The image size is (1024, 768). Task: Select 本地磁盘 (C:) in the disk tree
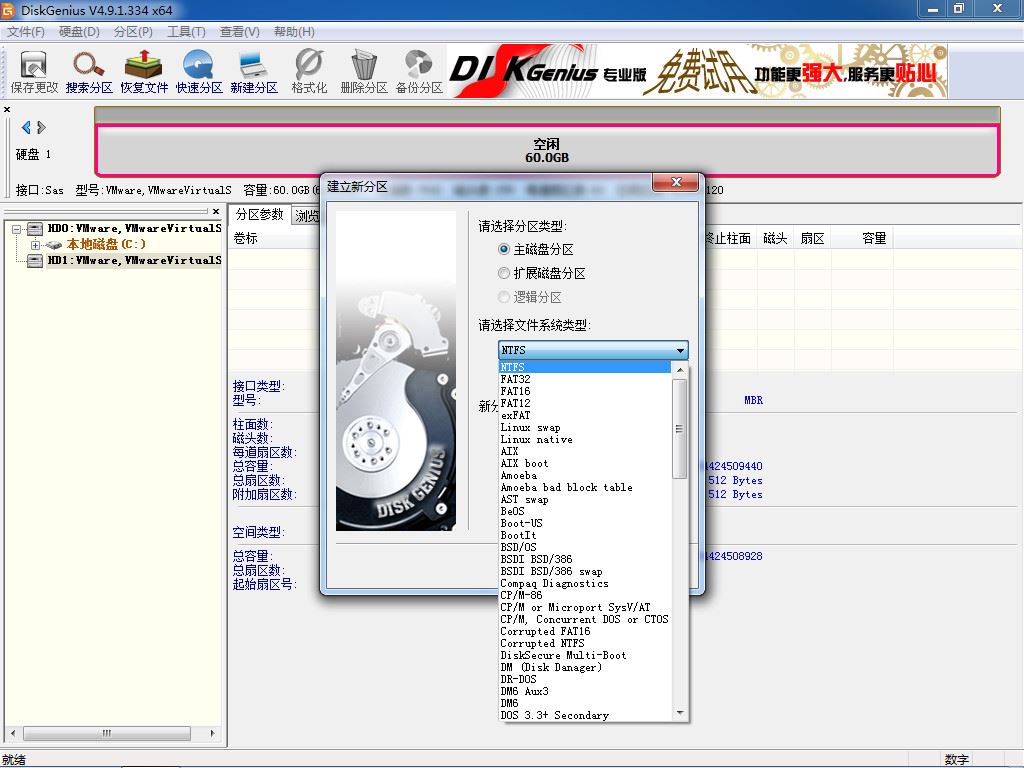point(106,244)
